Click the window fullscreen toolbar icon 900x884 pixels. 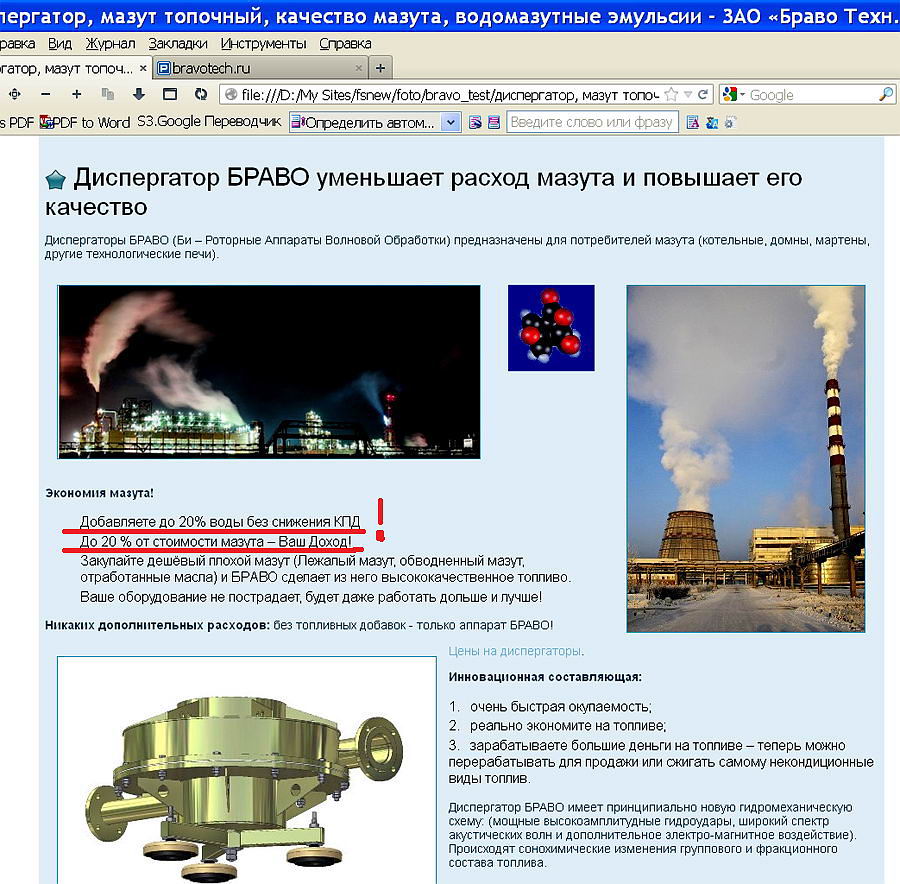(x=170, y=94)
